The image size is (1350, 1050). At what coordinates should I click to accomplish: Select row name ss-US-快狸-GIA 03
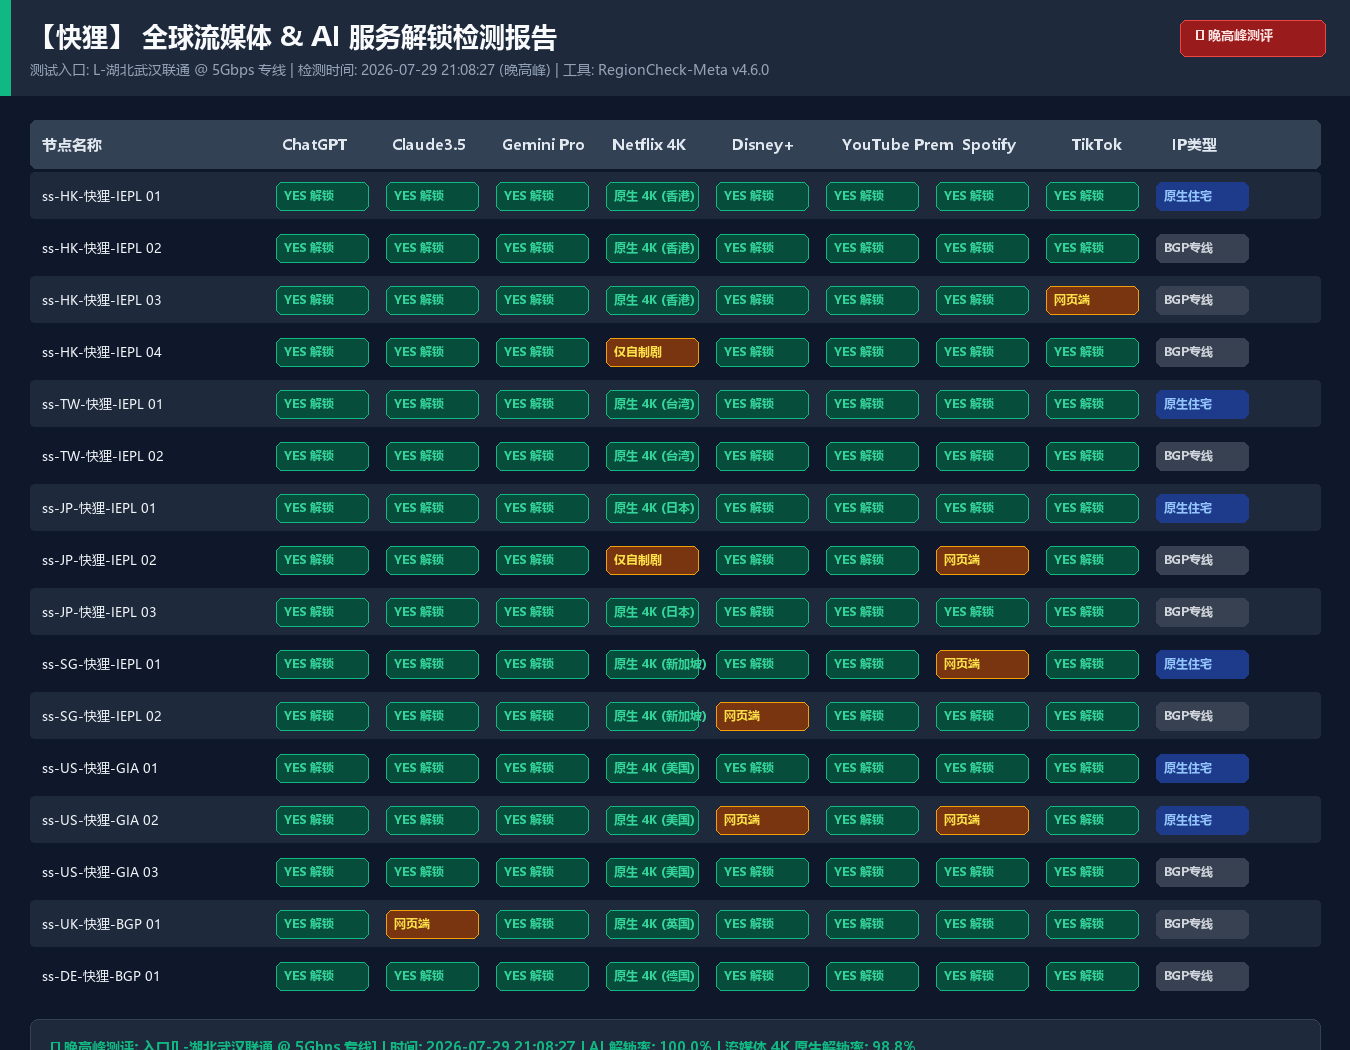[x=100, y=872]
